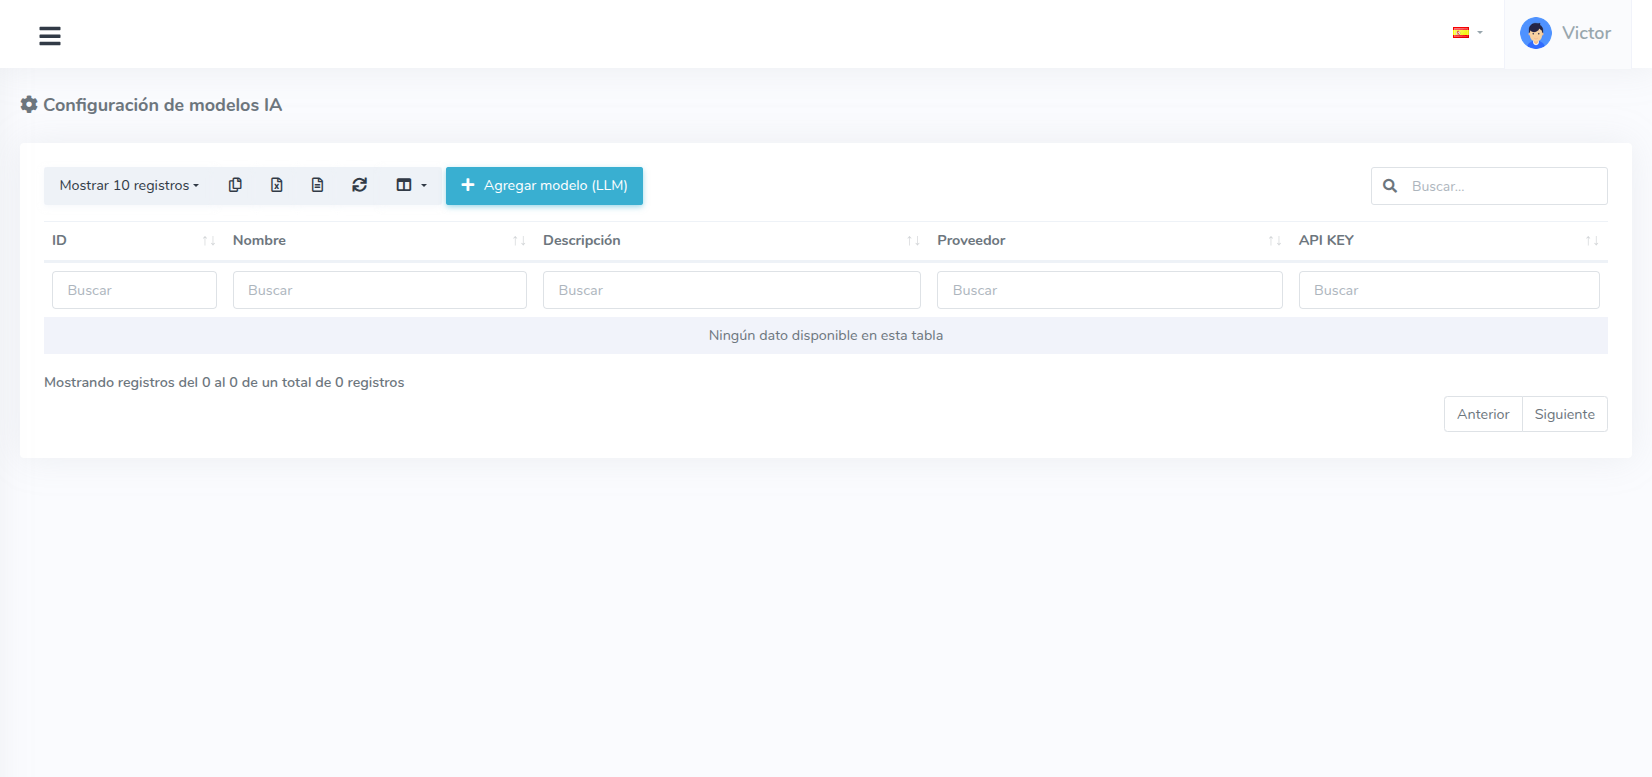
Task: Sort table by Proveedor column header
Action: point(971,240)
